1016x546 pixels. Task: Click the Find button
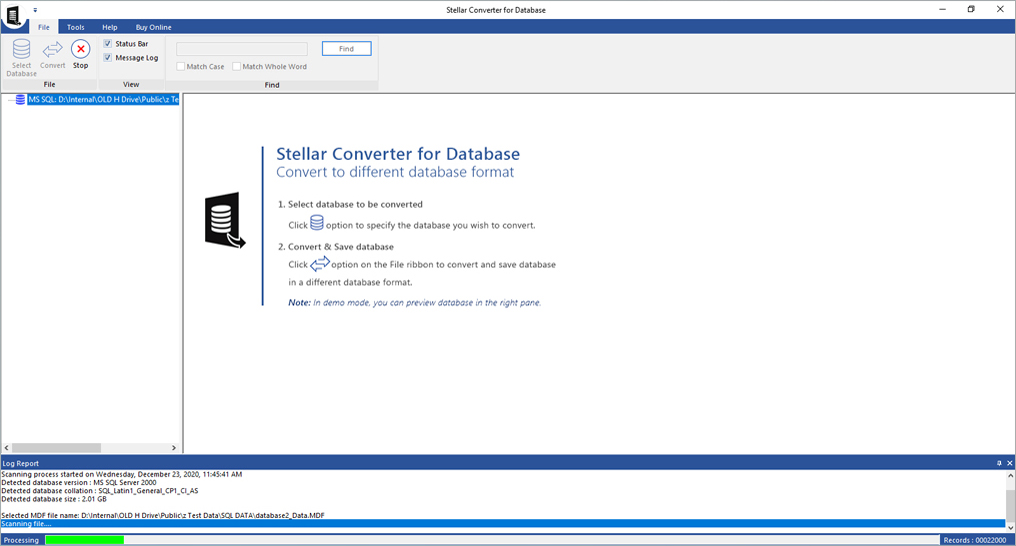(x=347, y=49)
